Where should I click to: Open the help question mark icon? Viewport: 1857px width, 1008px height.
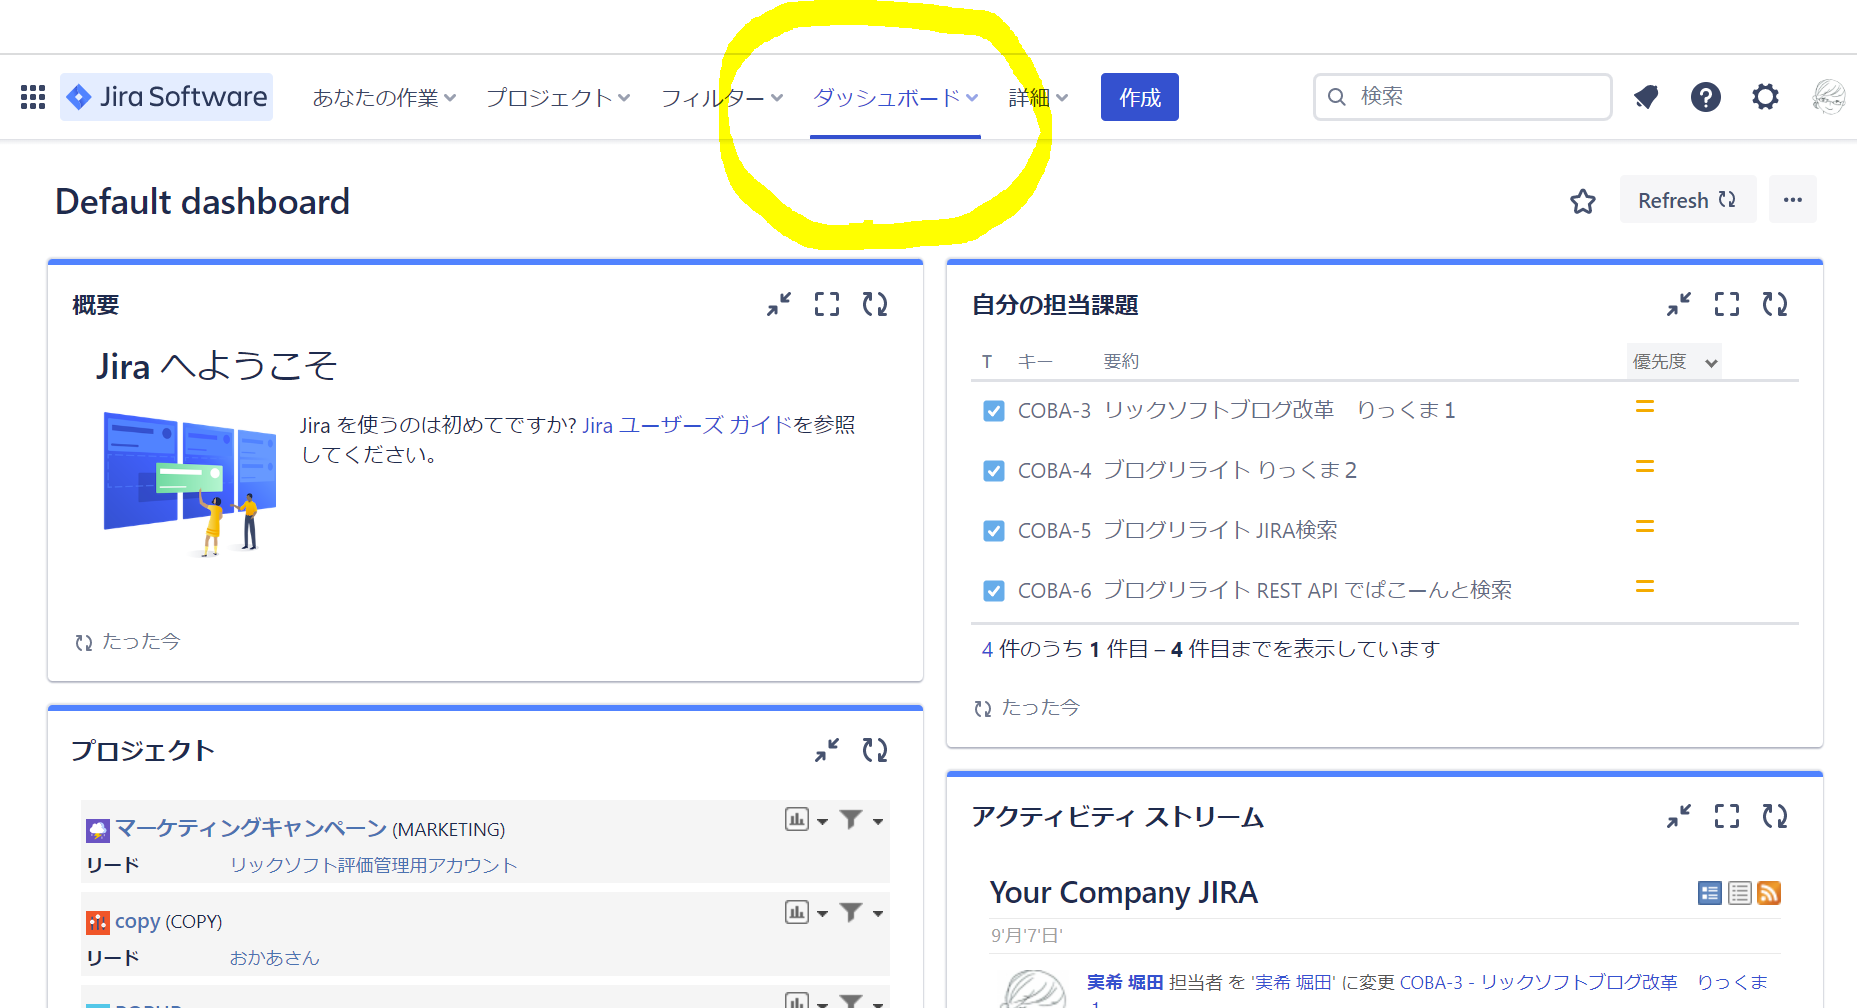(x=1706, y=97)
